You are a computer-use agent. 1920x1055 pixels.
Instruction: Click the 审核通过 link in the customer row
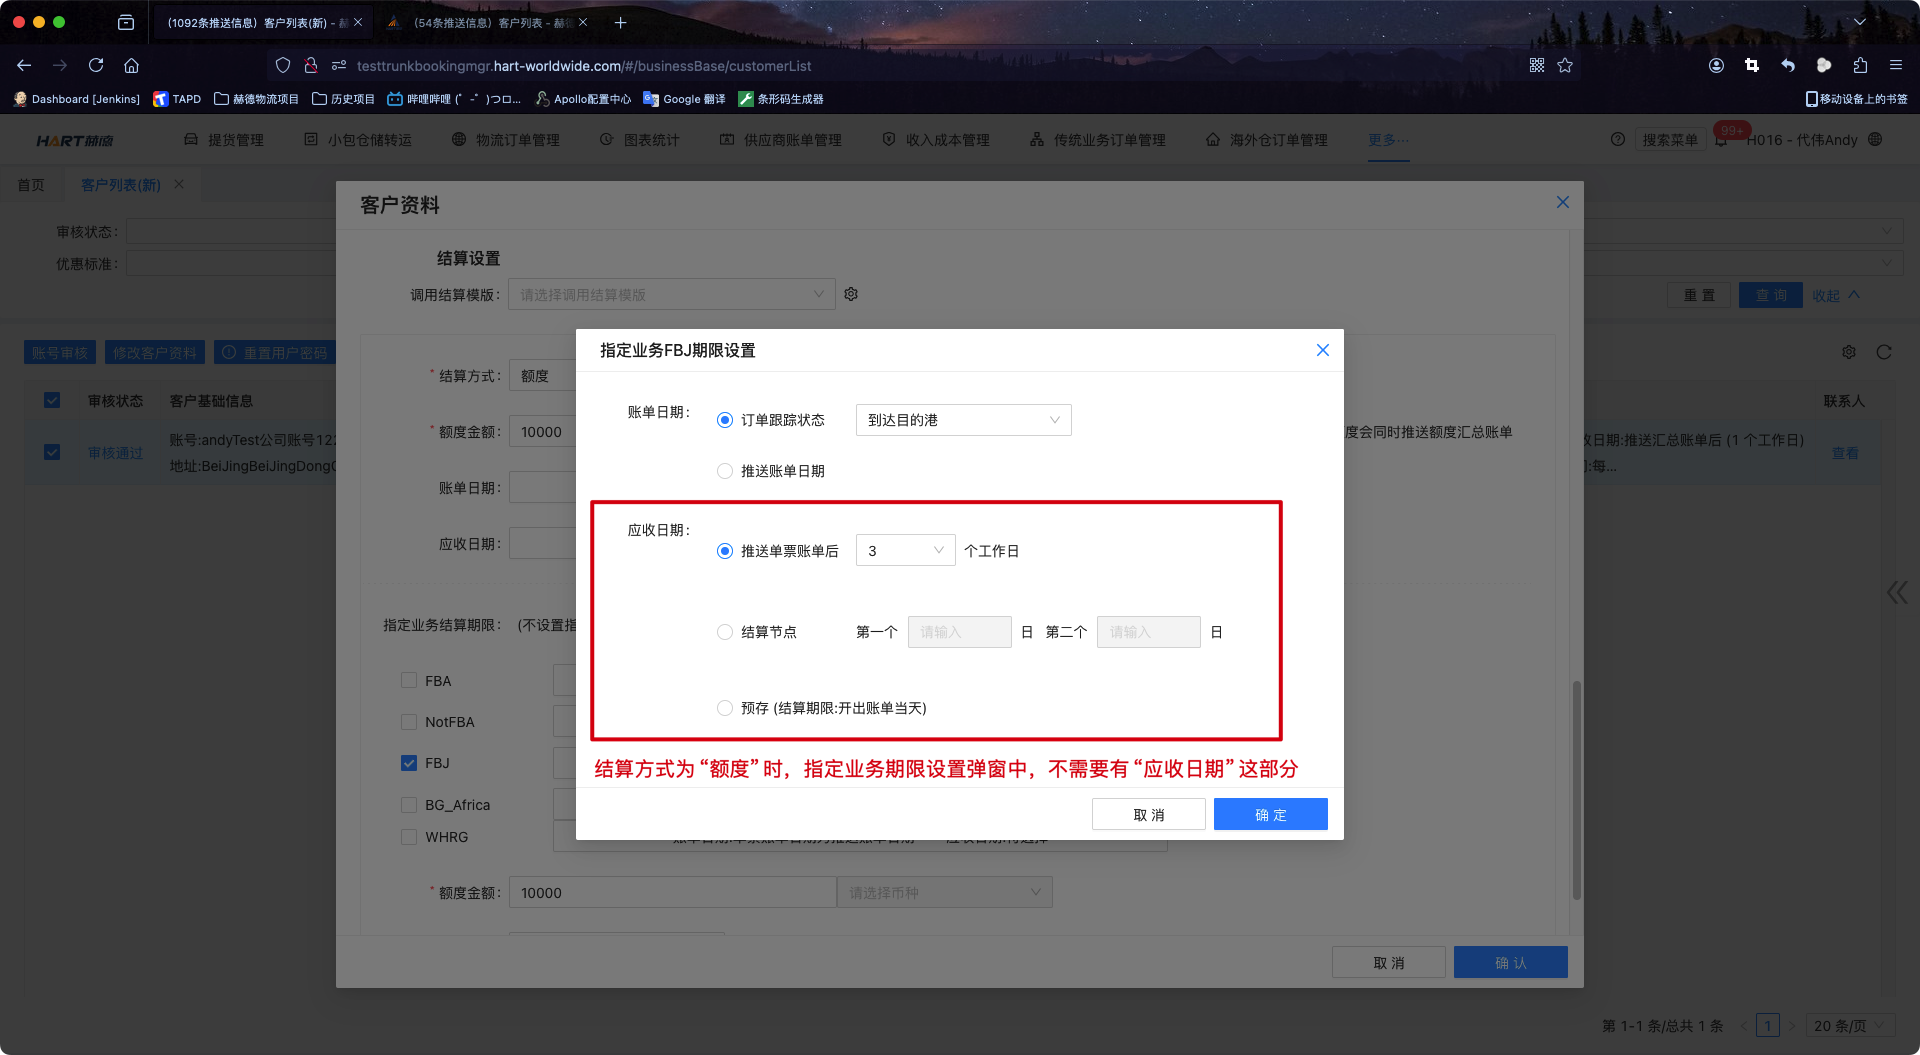(x=113, y=452)
